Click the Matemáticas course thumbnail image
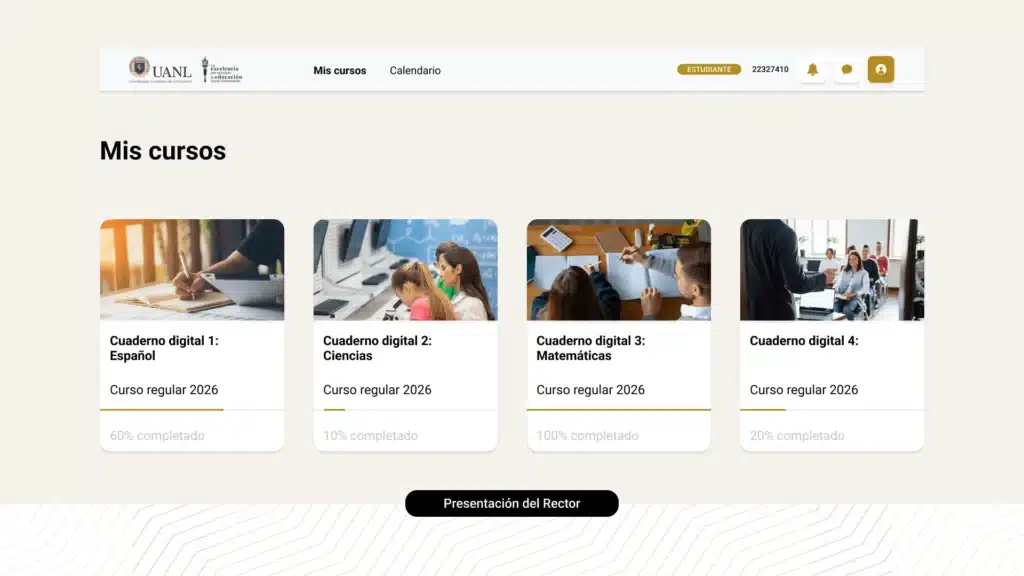The image size is (1024, 576). (x=618, y=270)
